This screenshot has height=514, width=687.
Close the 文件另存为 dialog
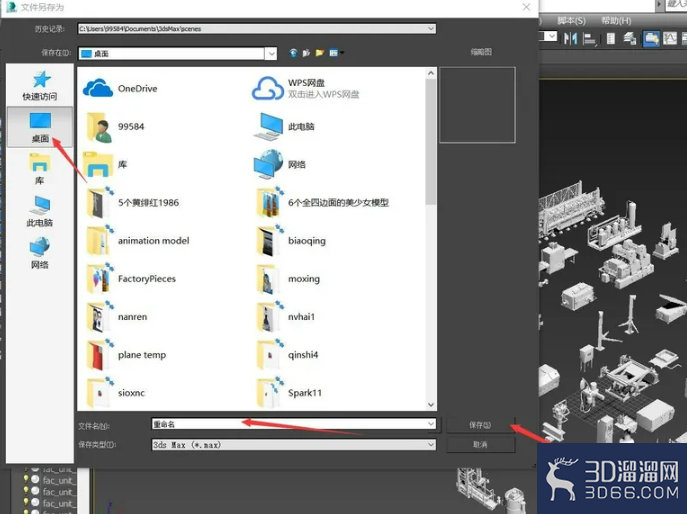tap(526, 7)
